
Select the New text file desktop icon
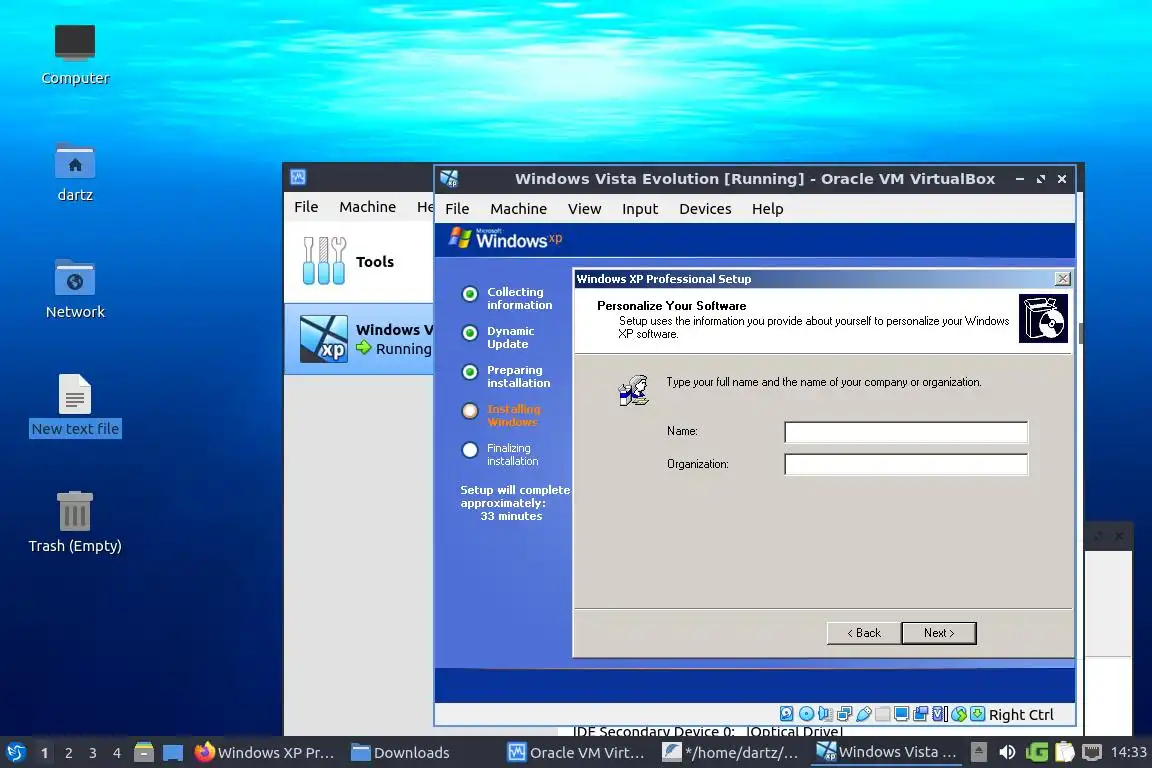pyautogui.click(x=75, y=406)
